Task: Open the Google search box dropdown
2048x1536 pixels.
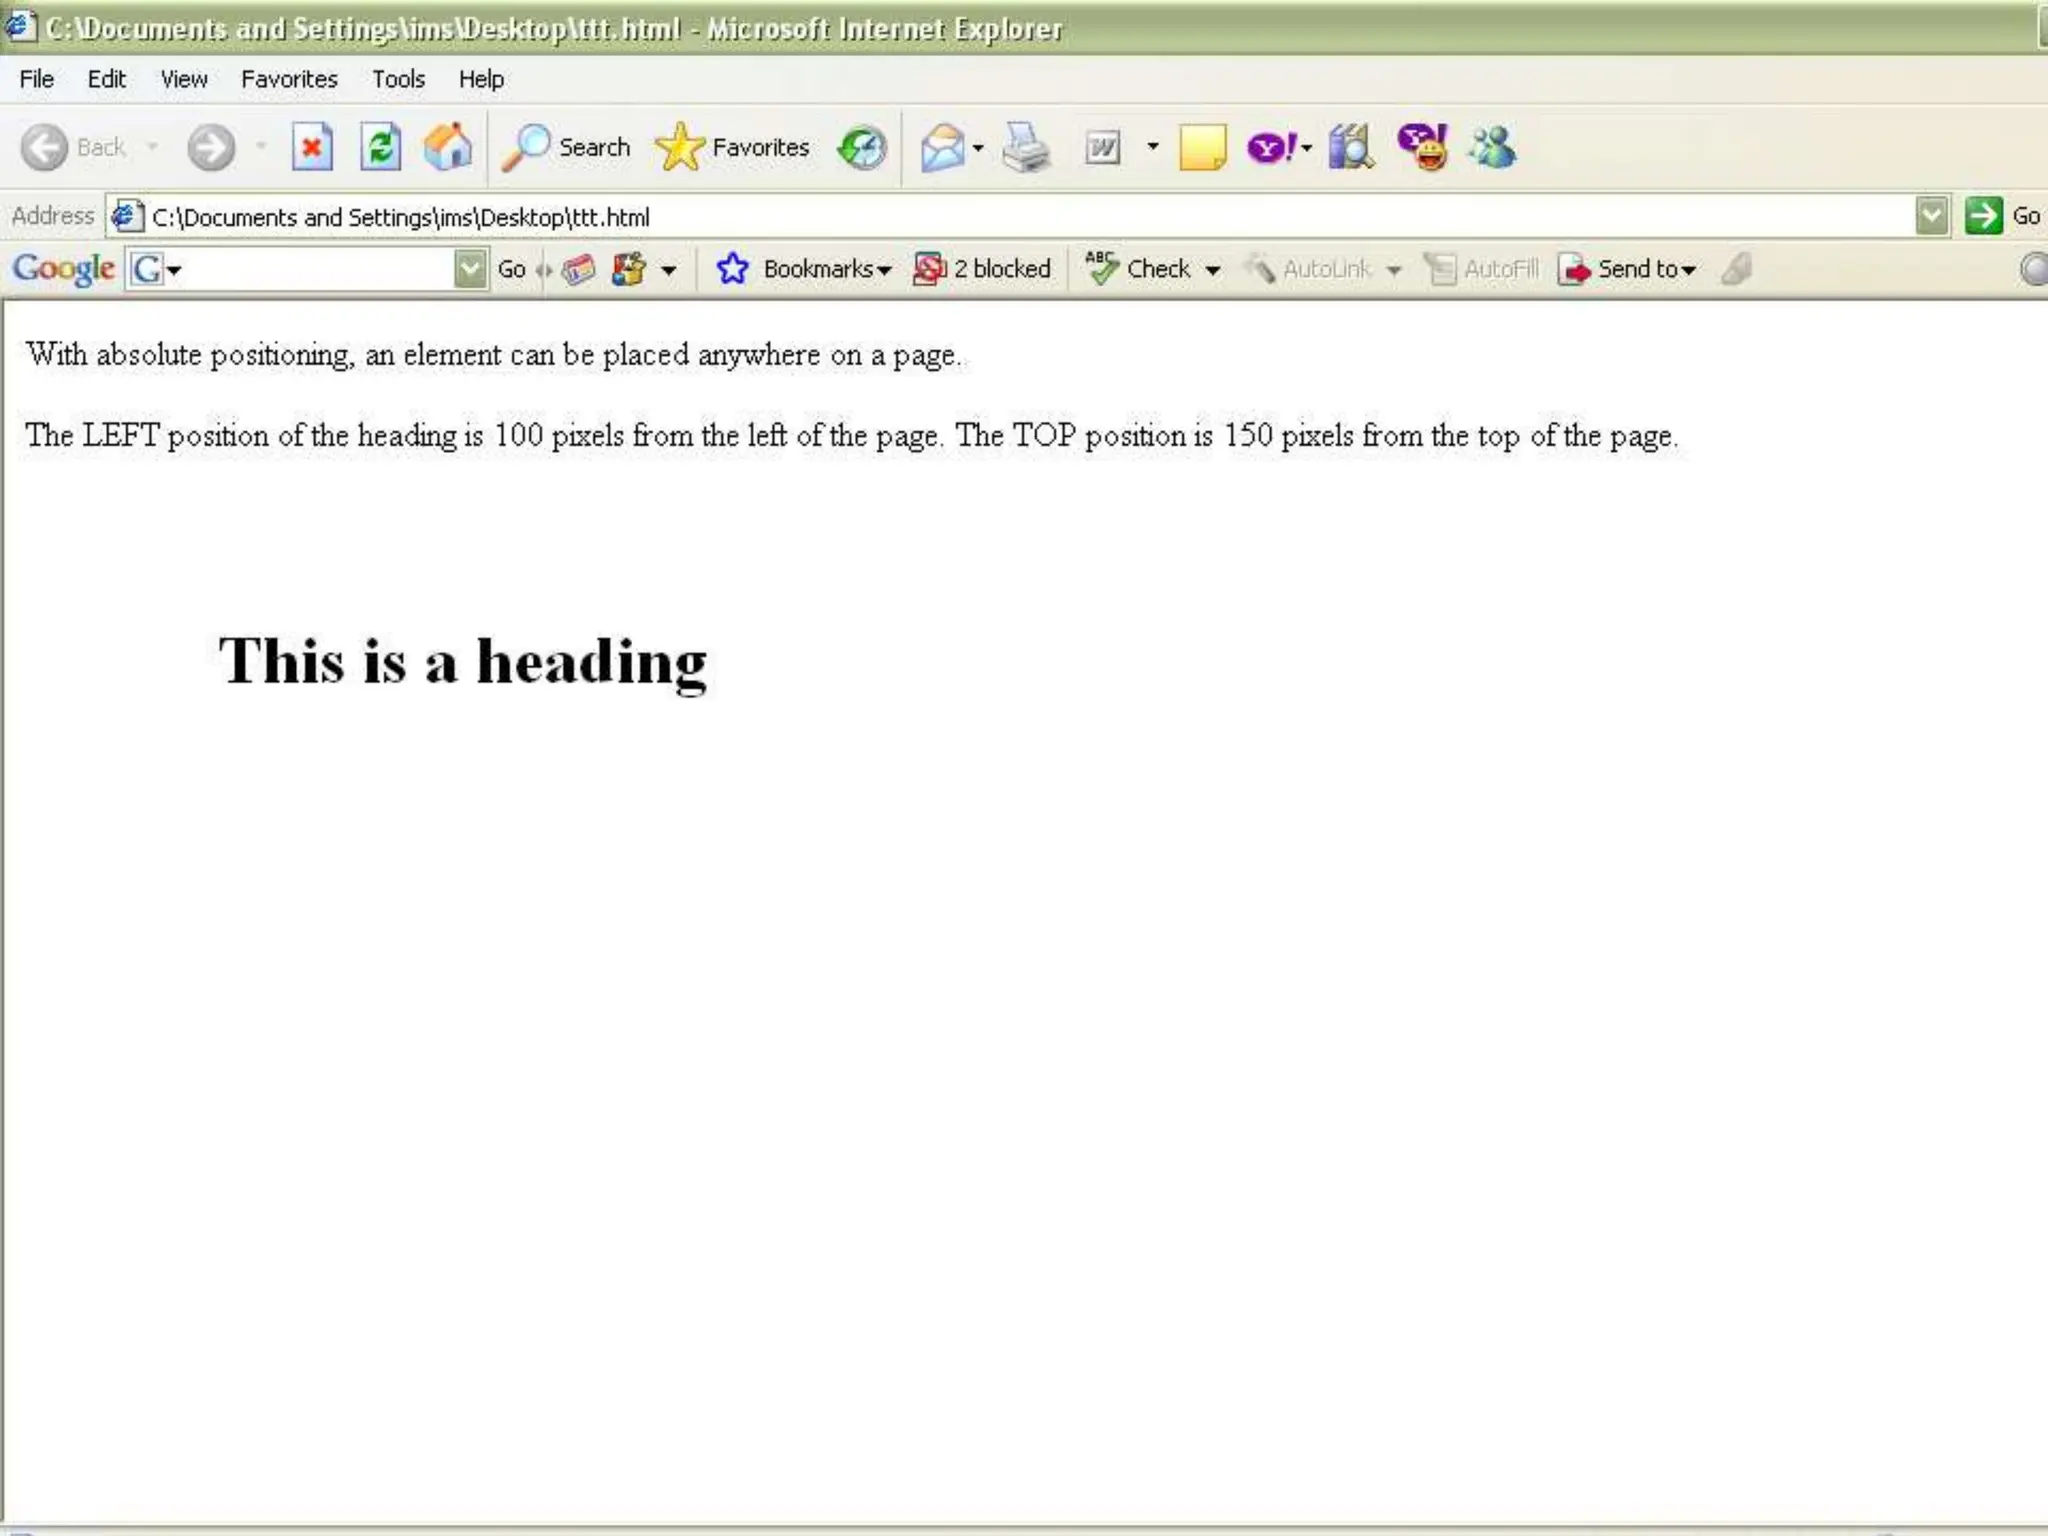Action: point(469,269)
